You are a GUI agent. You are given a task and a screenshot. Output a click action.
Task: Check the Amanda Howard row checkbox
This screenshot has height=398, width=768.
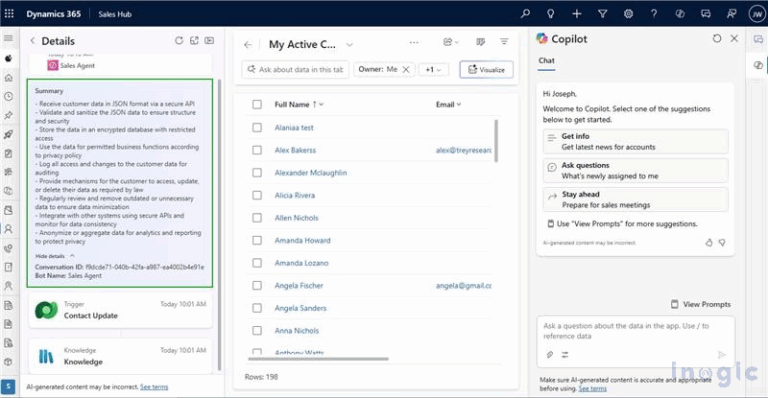pyautogui.click(x=257, y=240)
